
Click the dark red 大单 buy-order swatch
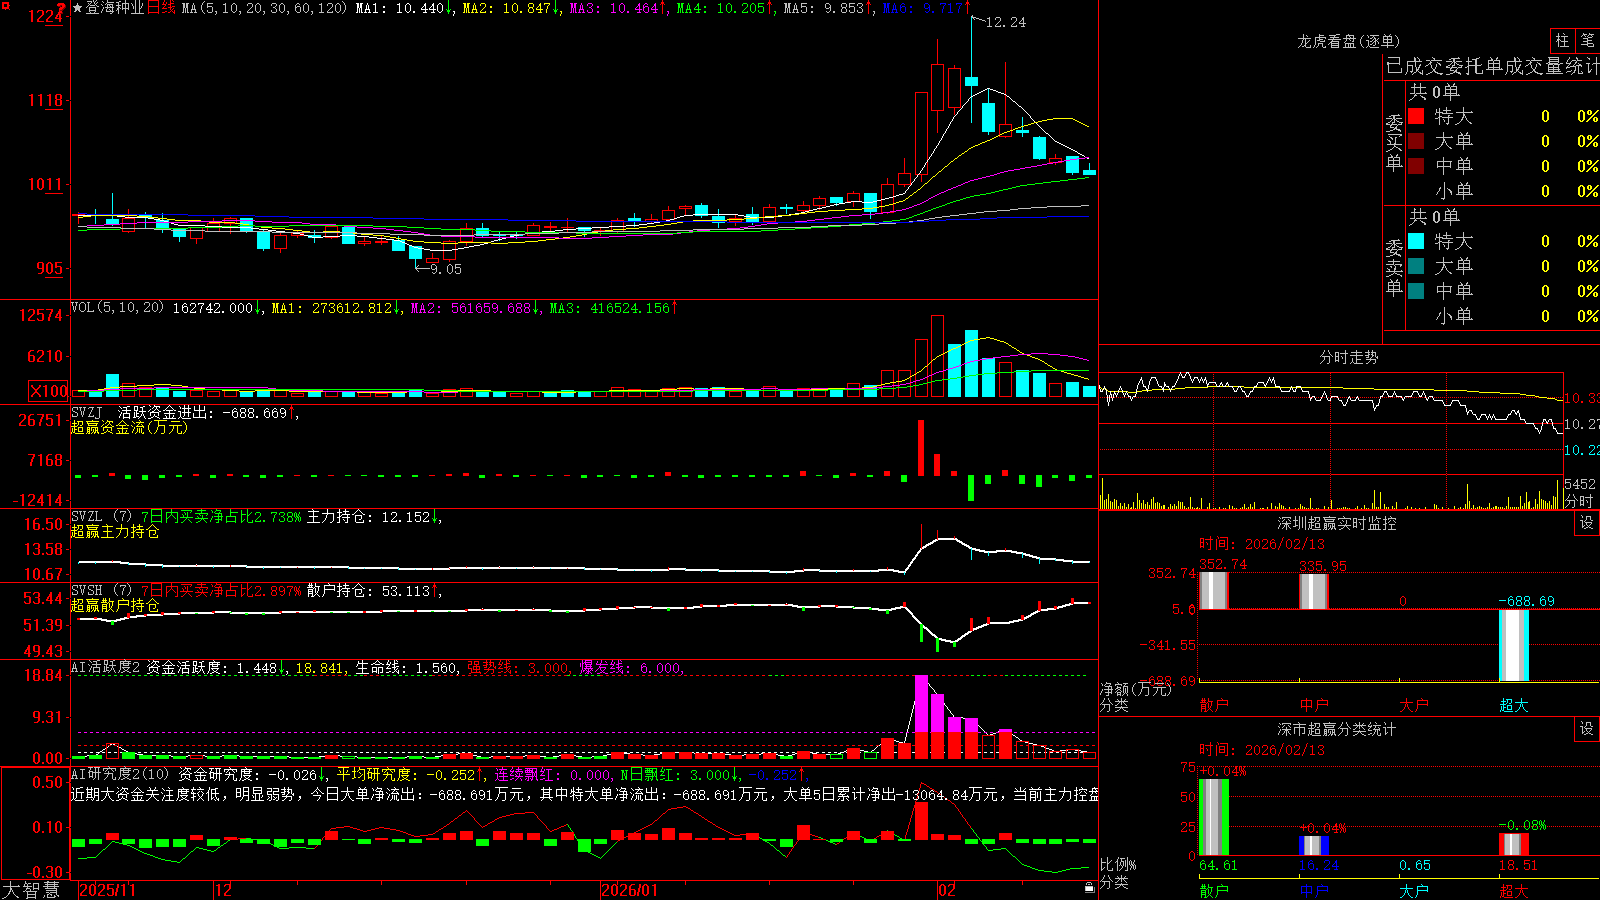pyautogui.click(x=1416, y=141)
